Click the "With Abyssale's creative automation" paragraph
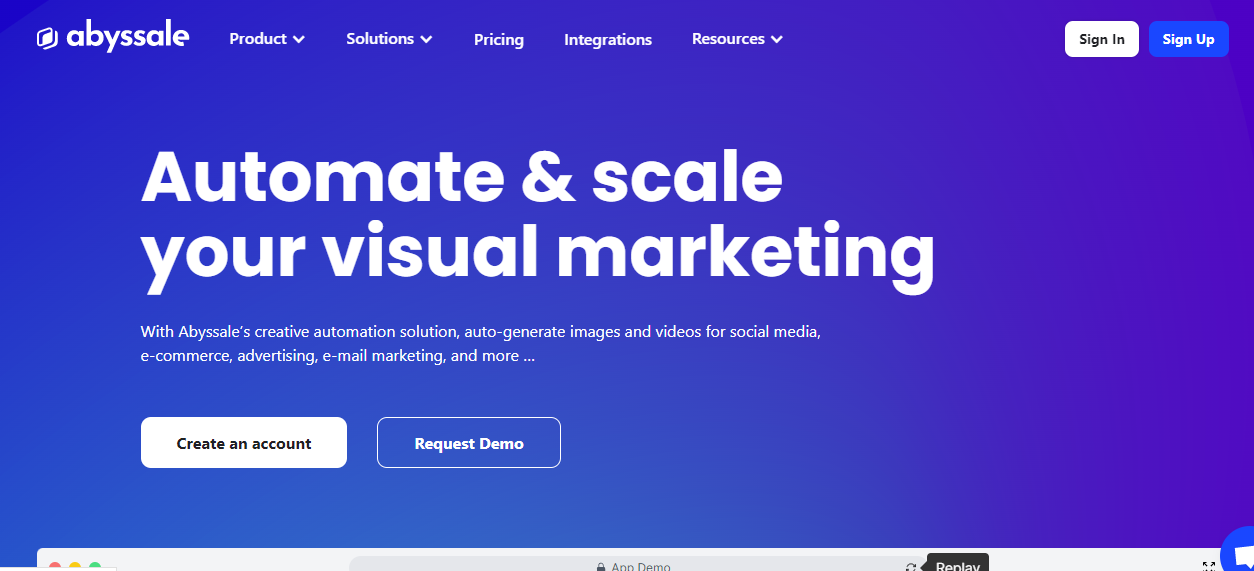1254x571 pixels. (481, 343)
